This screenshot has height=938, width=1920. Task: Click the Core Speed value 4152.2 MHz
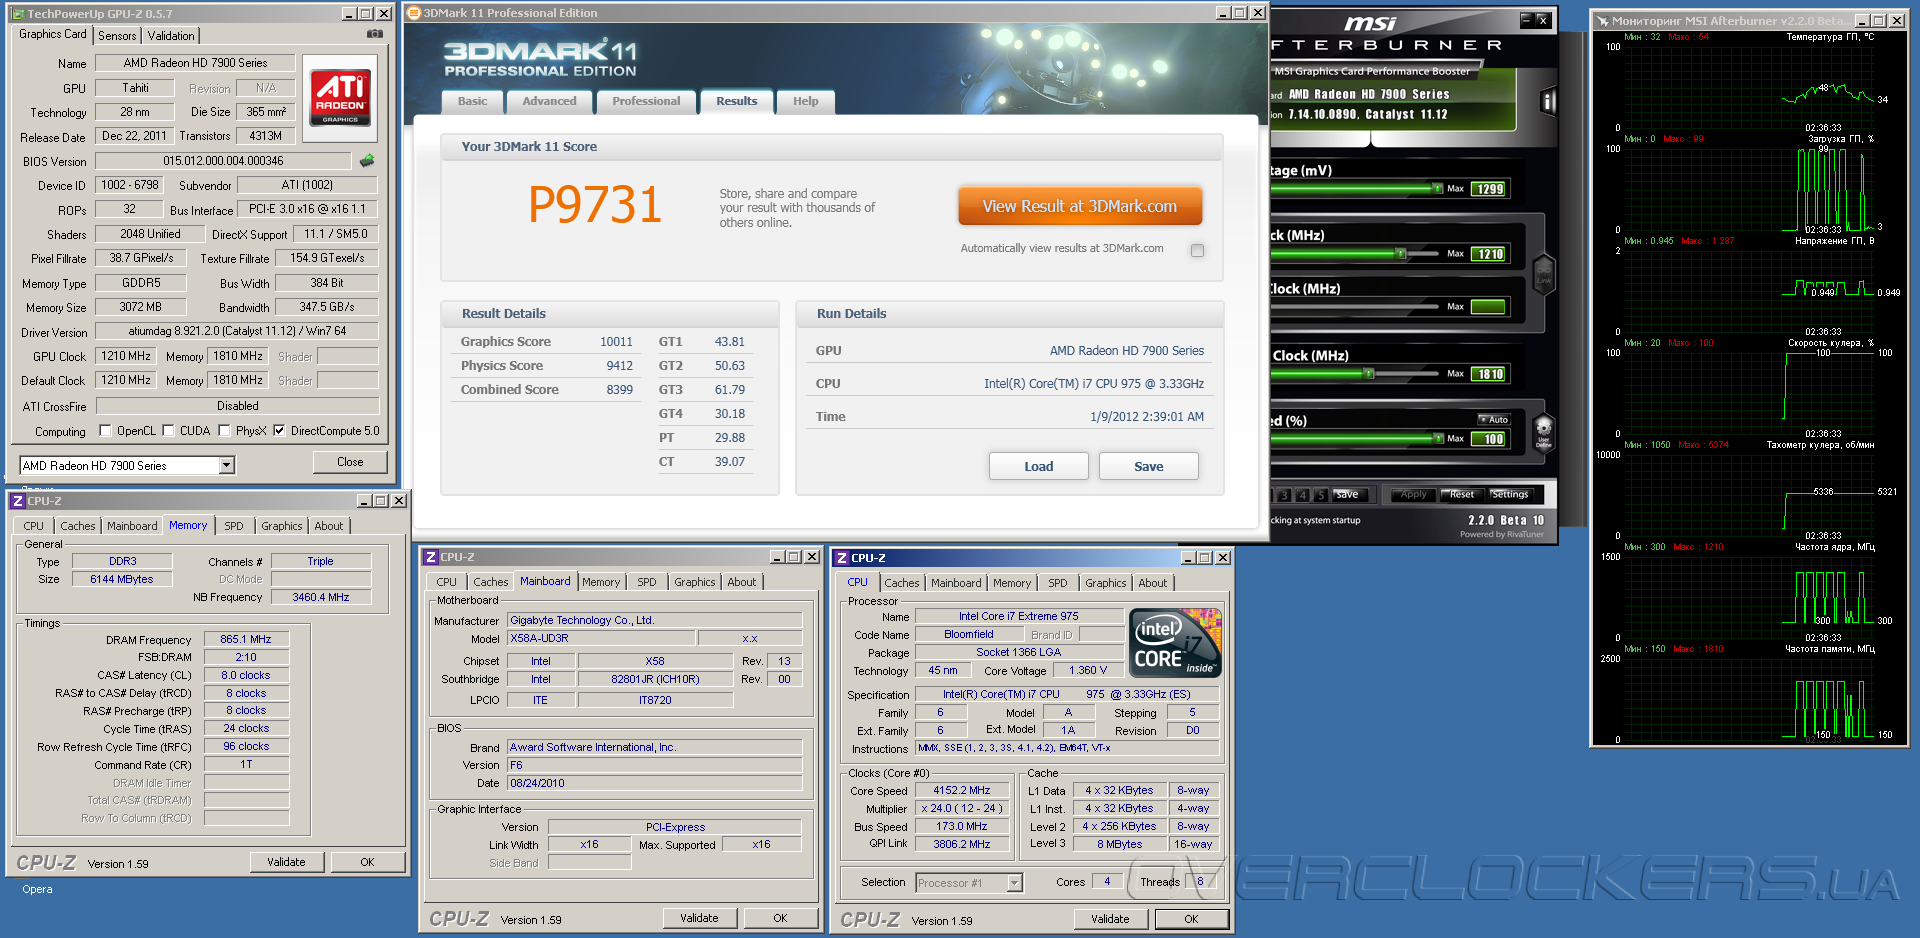962,790
